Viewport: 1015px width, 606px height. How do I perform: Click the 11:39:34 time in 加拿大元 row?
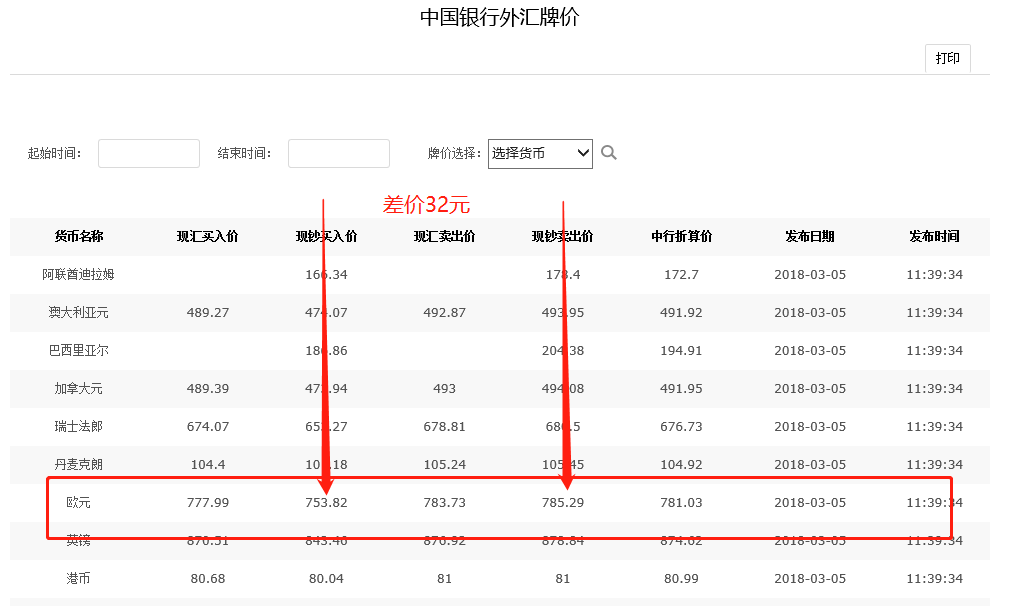934,388
